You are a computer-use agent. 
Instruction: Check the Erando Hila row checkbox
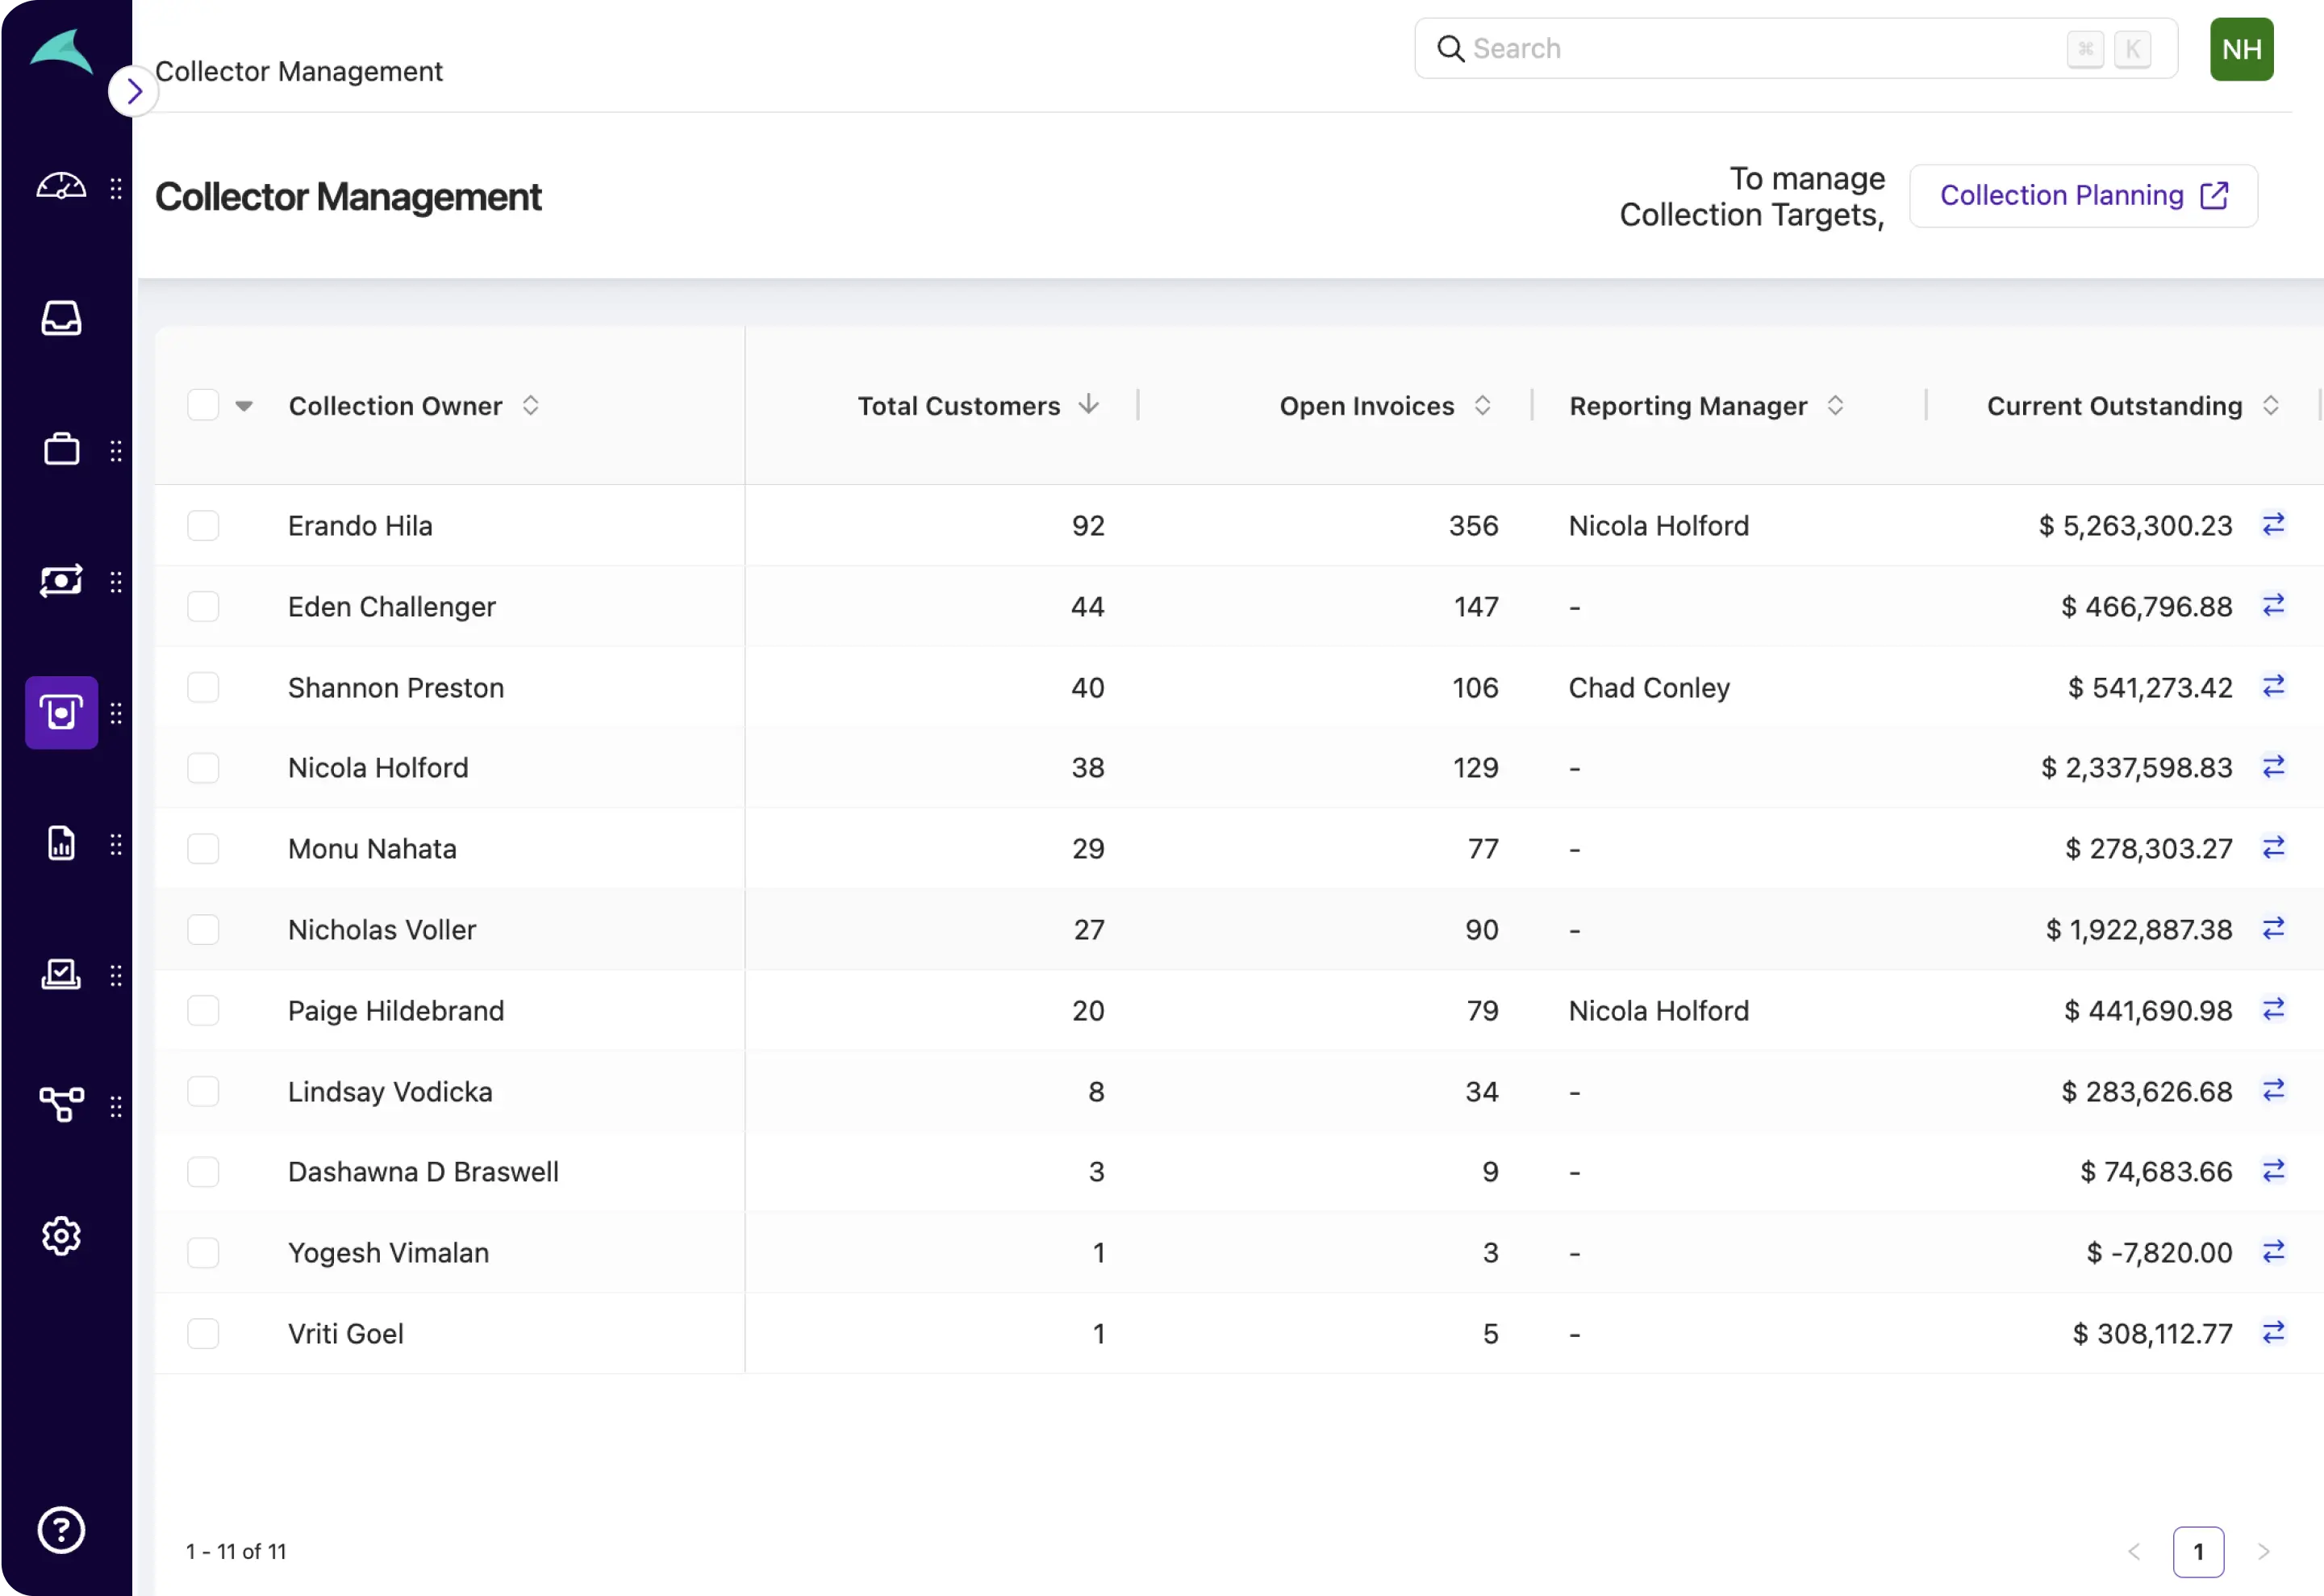(203, 525)
